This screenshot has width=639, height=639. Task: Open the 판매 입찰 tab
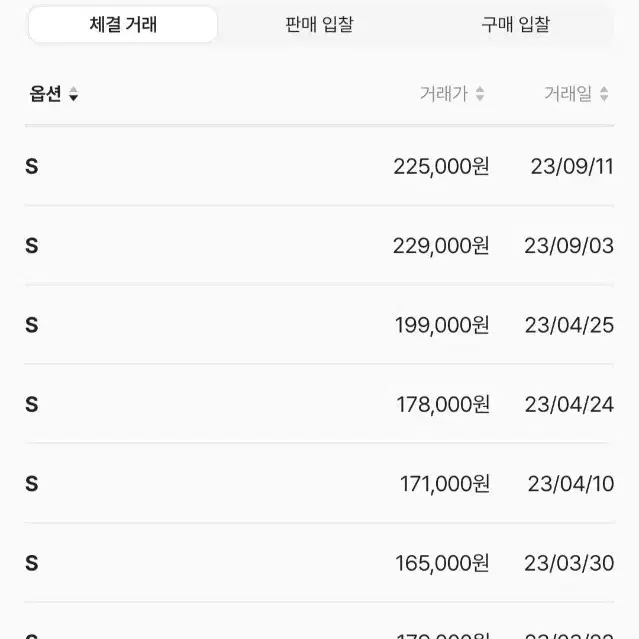(319, 24)
